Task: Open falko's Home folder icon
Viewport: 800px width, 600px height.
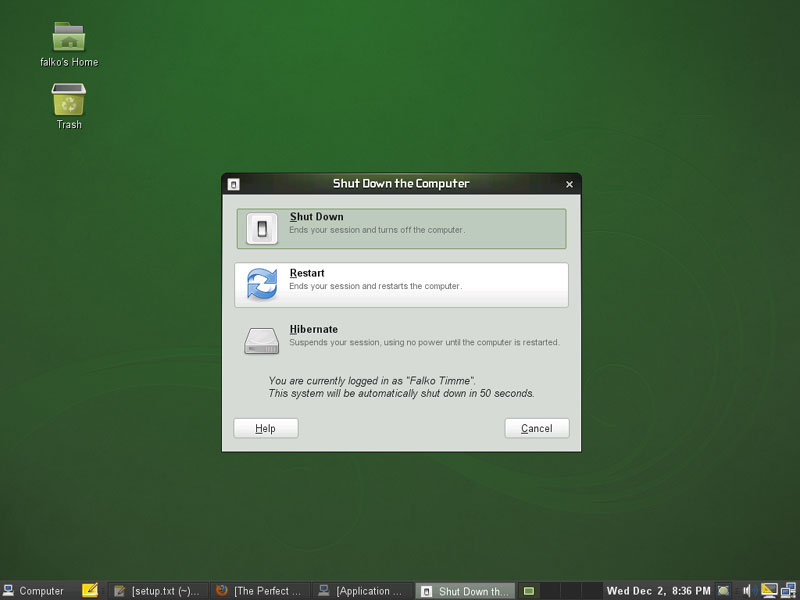Action: point(69,37)
